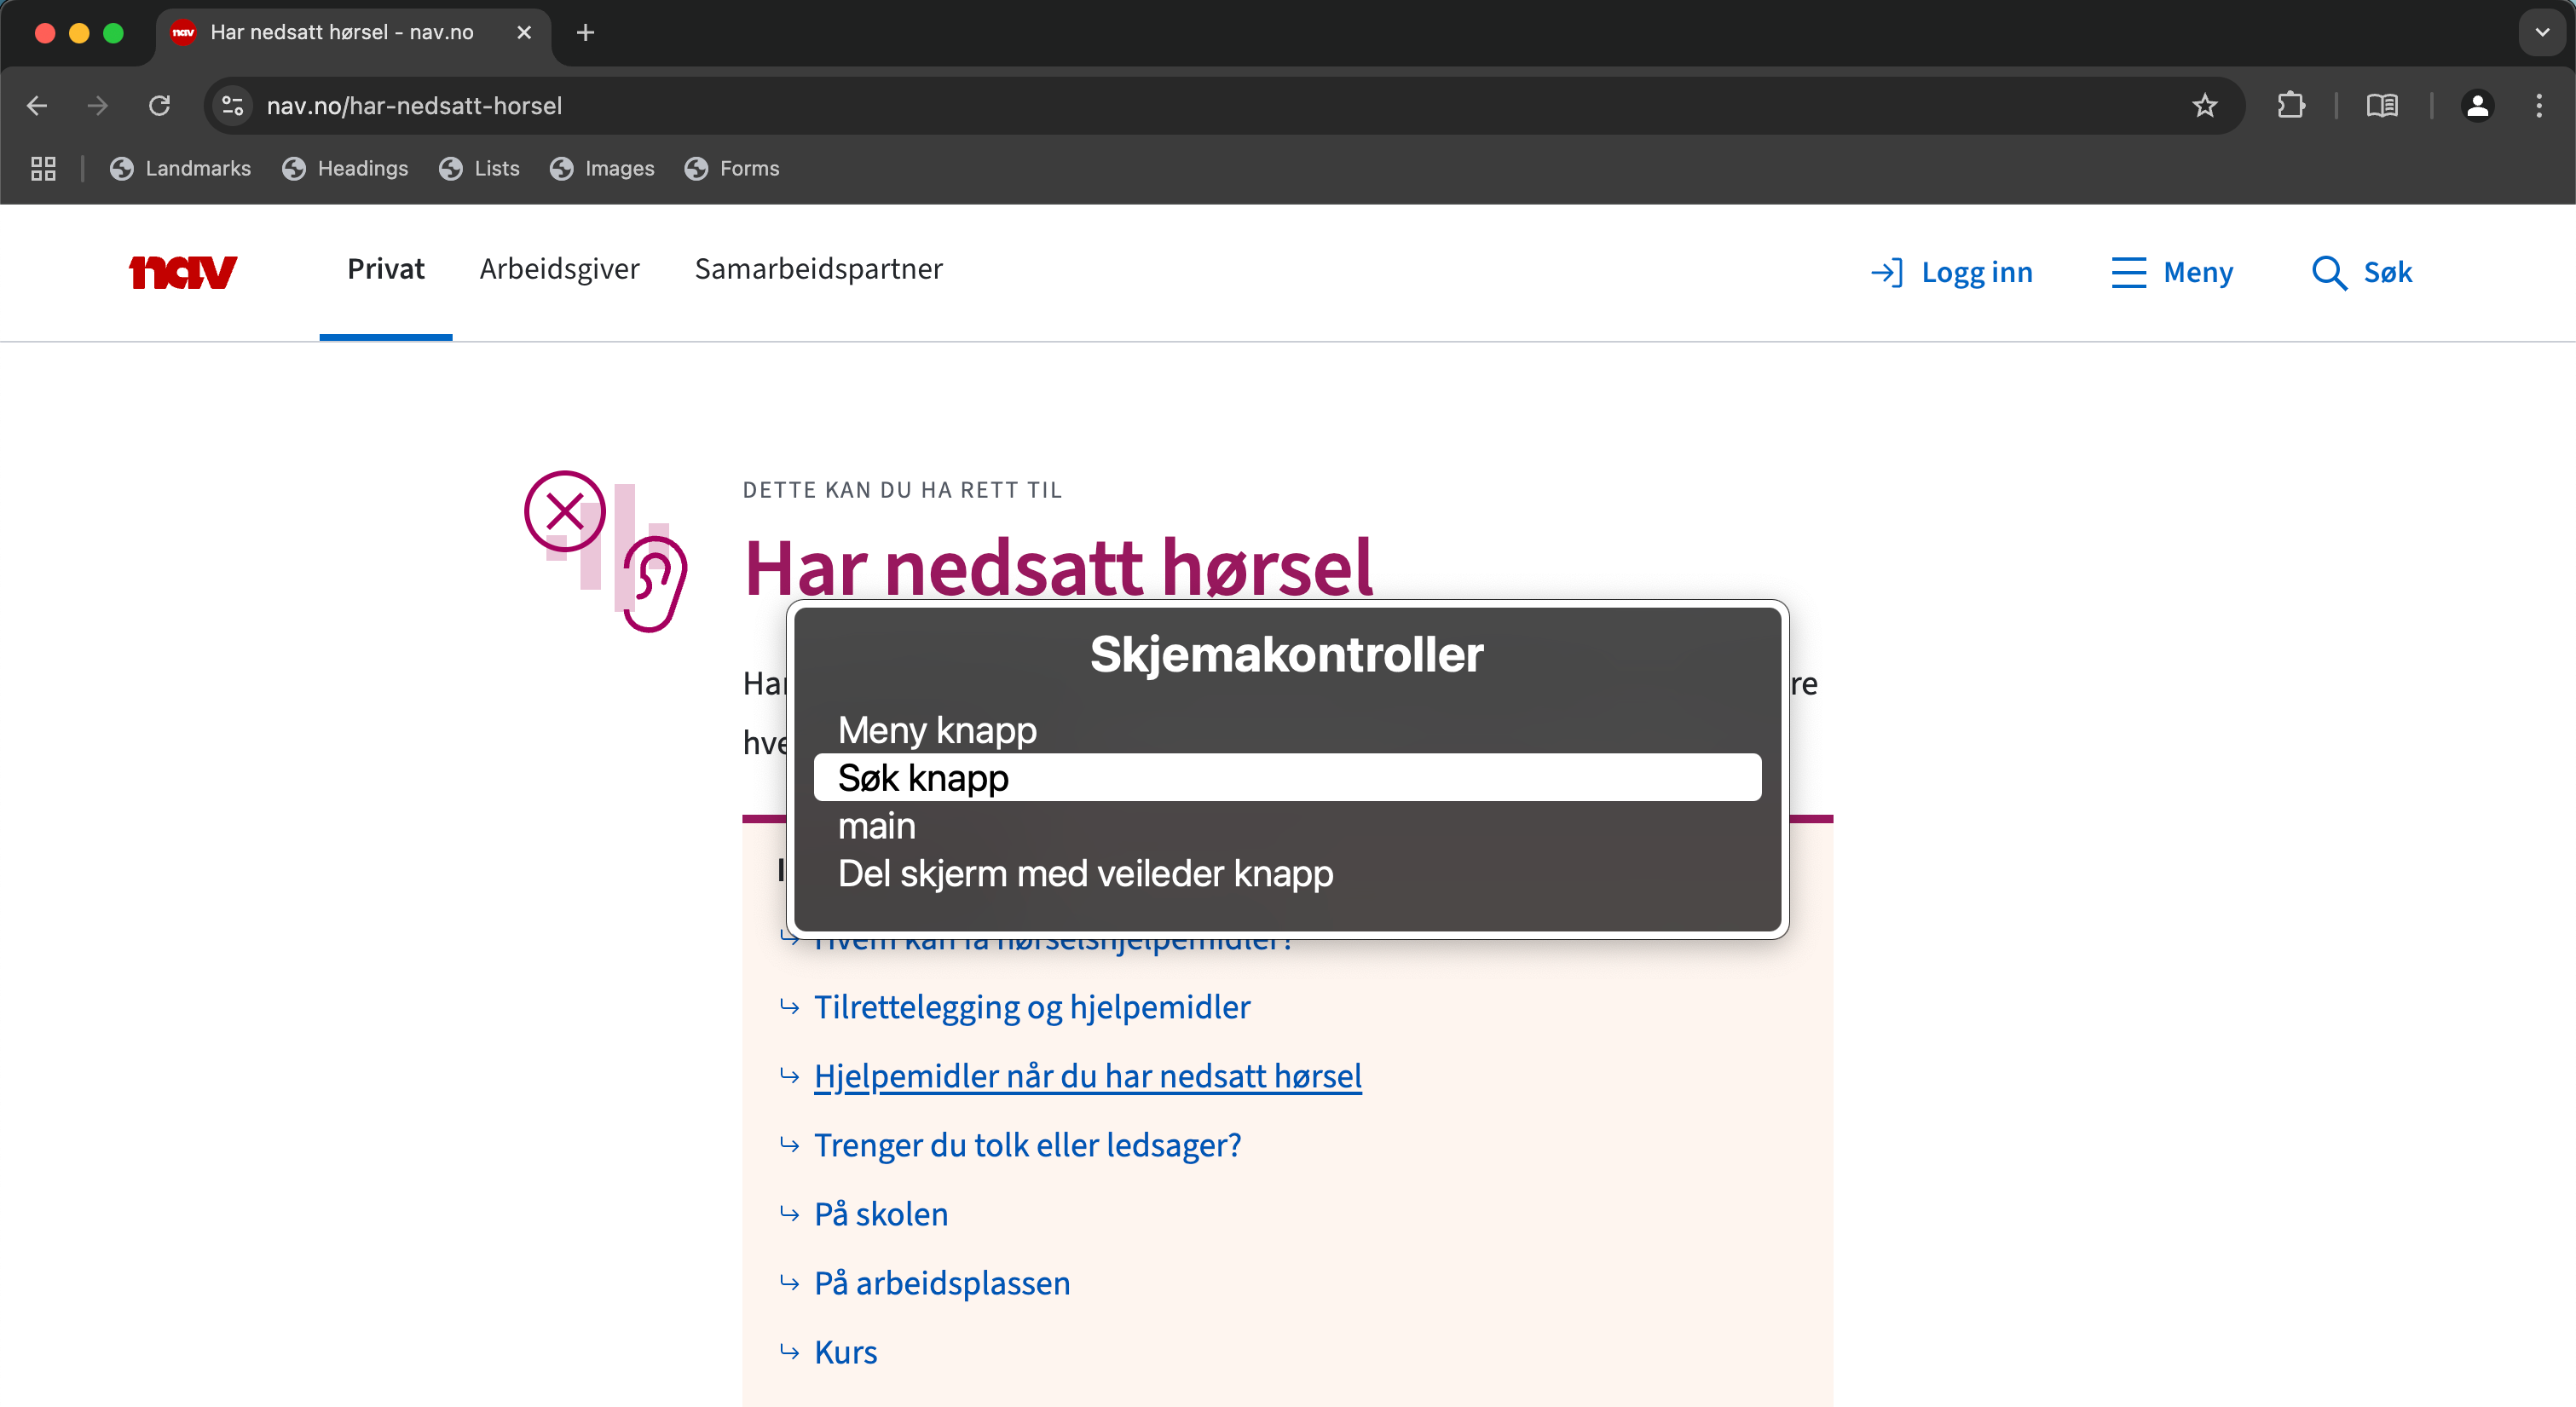Bookmark page with star icon
Viewport: 2576px width, 1407px height.
[x=2204, y=105]
